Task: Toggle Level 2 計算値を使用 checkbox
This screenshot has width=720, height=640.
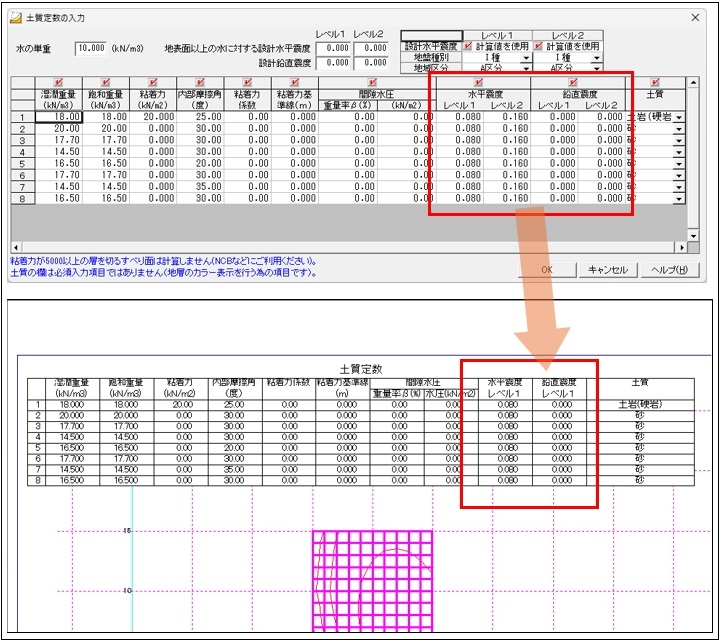Action: tap(539, 46)
